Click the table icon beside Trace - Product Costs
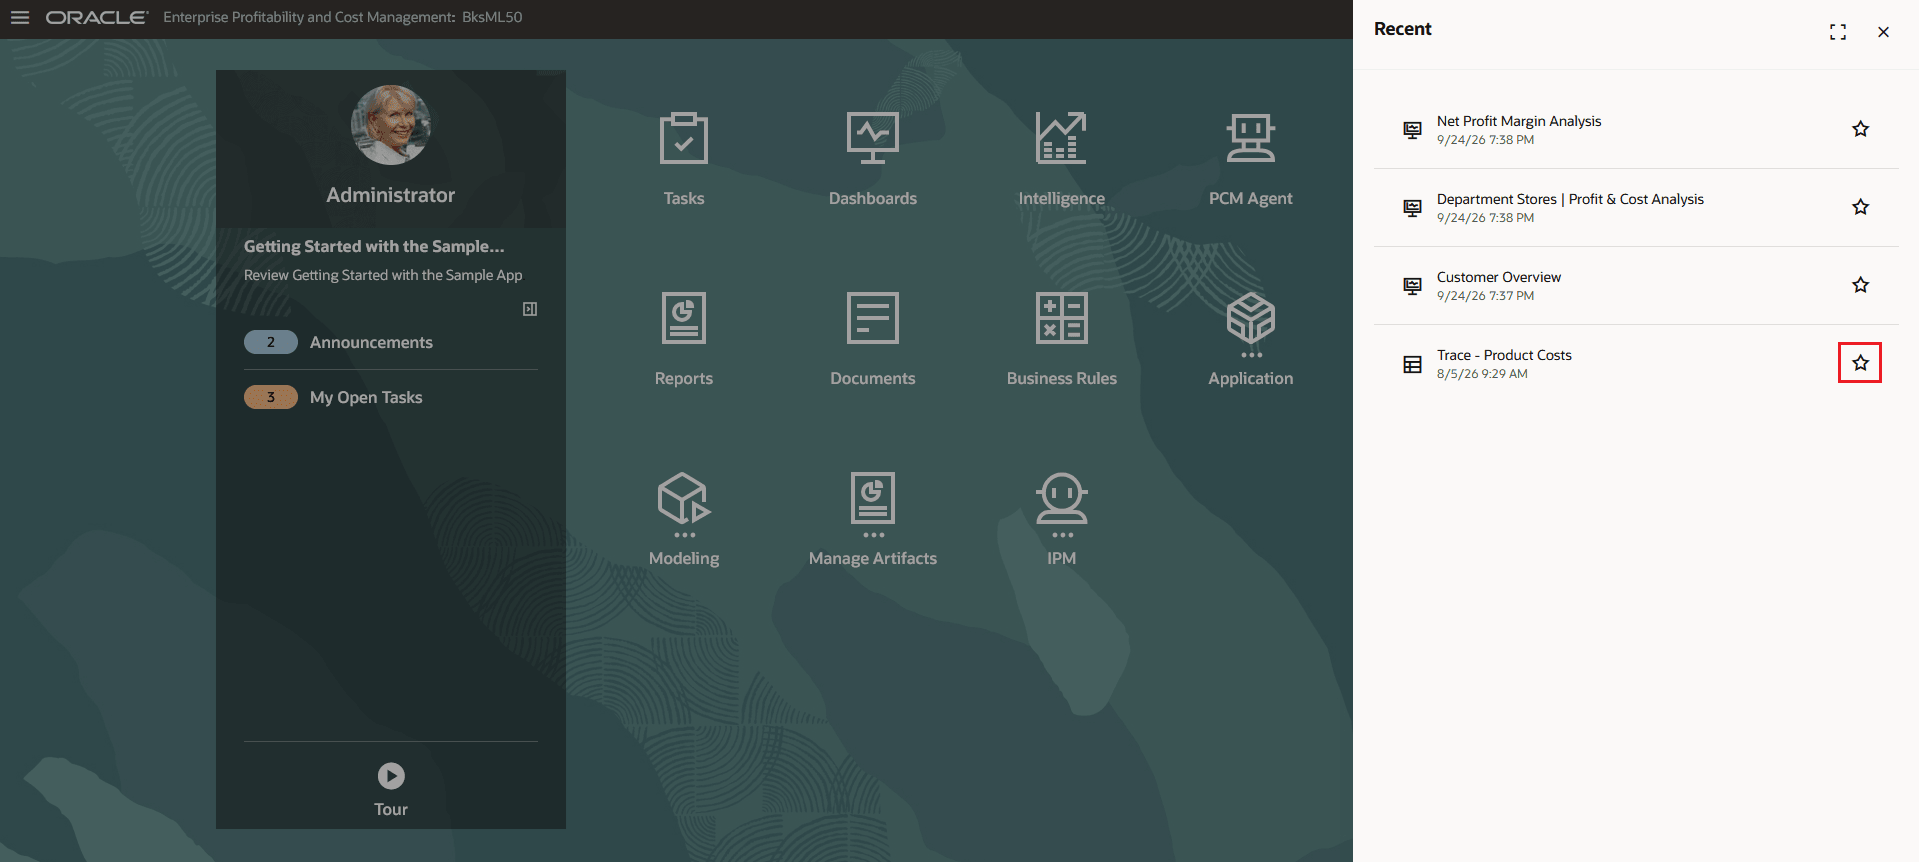The width and height of the screenshot is (1919, 862). (x=1412, y=364)
